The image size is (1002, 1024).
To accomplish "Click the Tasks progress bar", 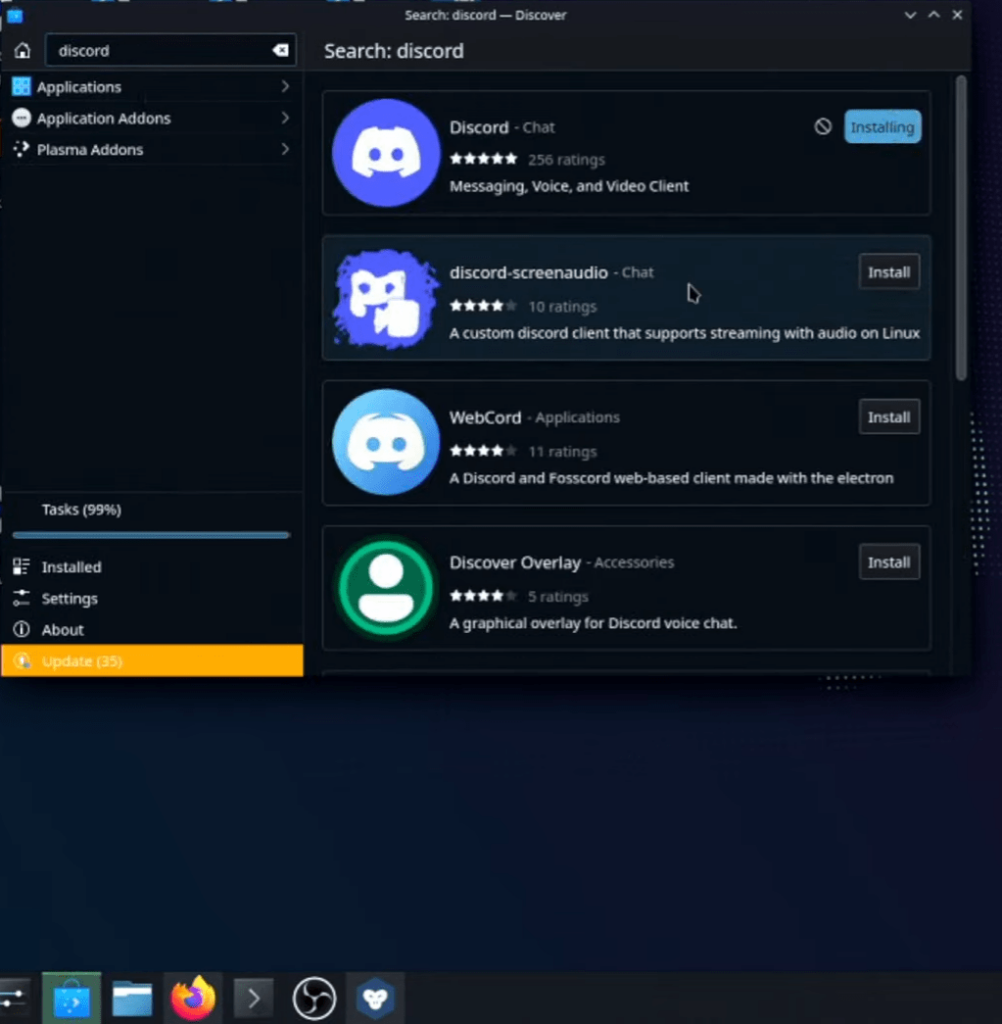I will click(x=151, y=535).
